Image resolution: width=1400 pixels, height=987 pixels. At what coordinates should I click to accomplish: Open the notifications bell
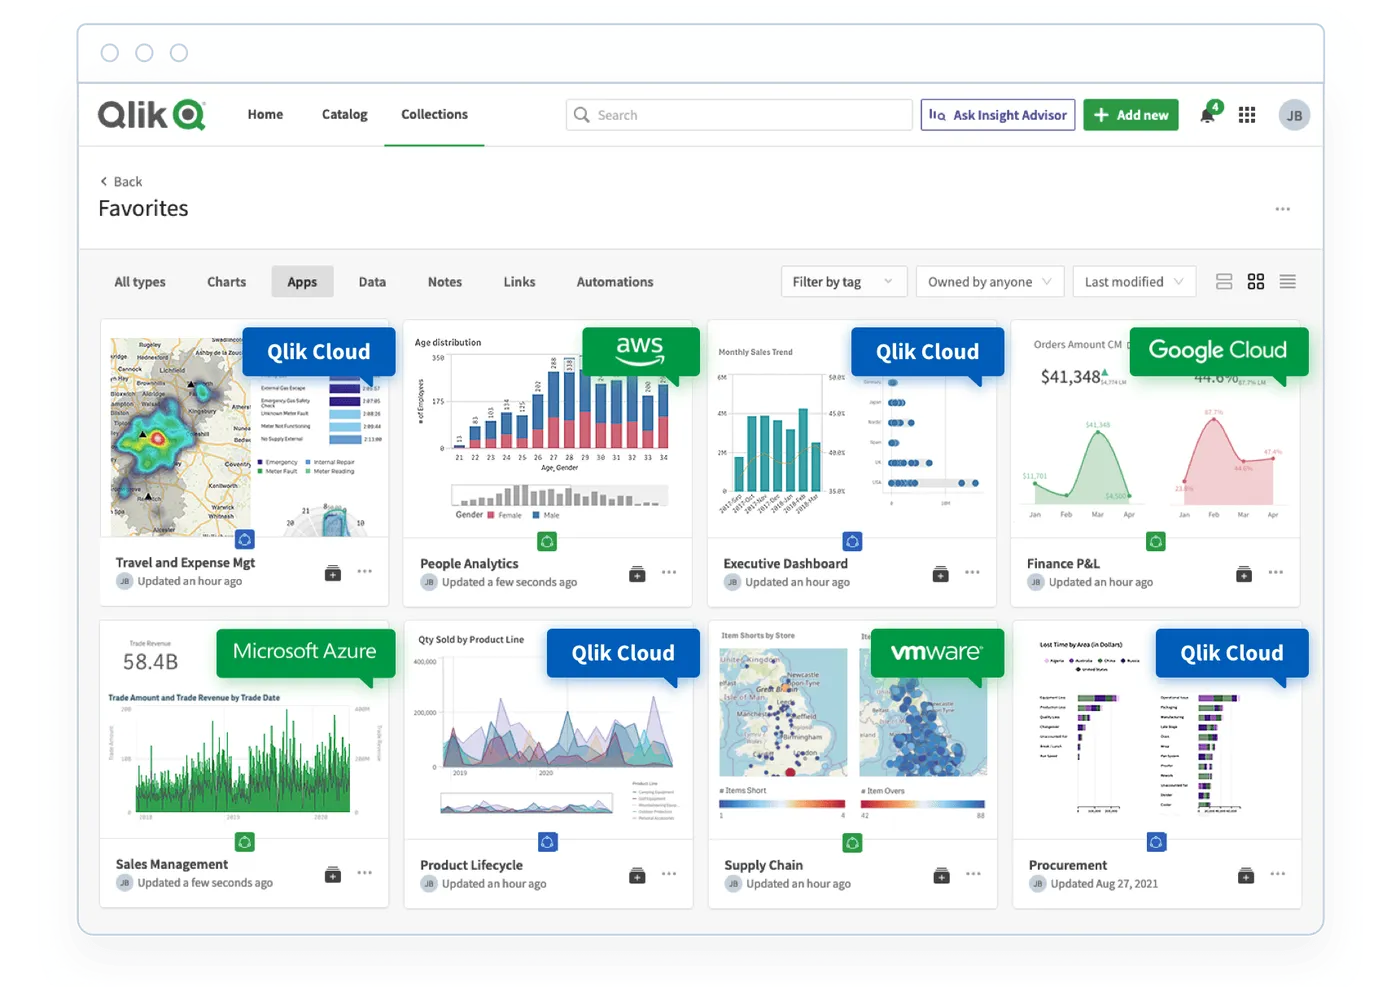click(x=1208, y=115)
